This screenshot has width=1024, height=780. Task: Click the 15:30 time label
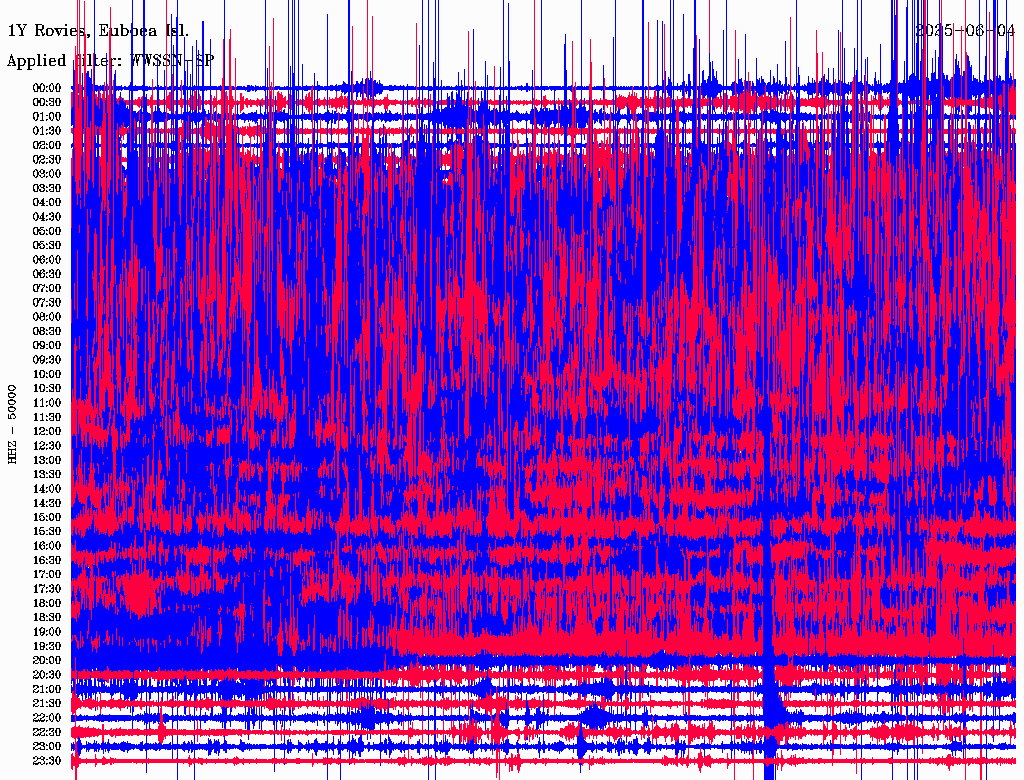pyautogui.click(x=48, y=531)
